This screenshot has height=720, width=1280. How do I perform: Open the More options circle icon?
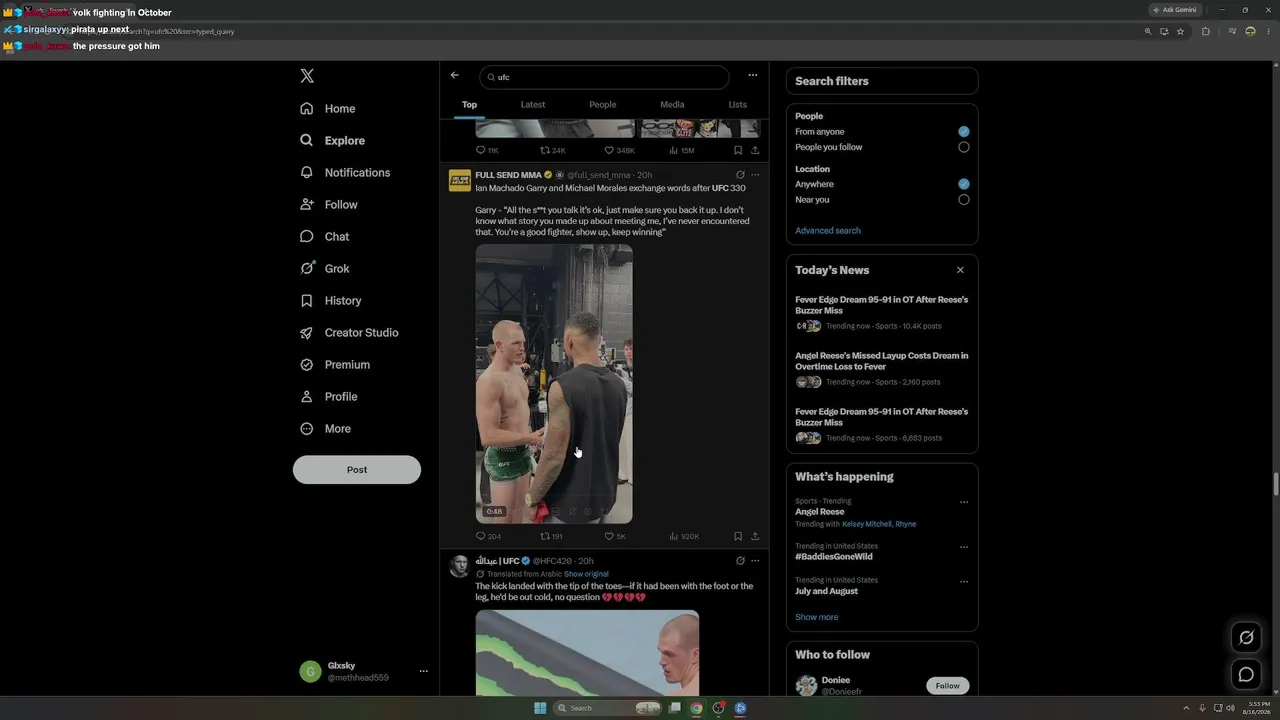click(307, 429)
